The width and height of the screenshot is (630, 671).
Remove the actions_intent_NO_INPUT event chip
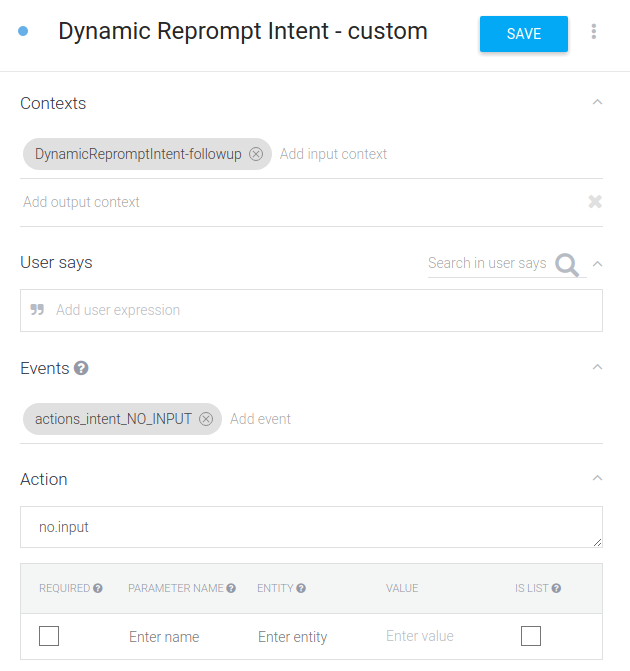[206, 419]
